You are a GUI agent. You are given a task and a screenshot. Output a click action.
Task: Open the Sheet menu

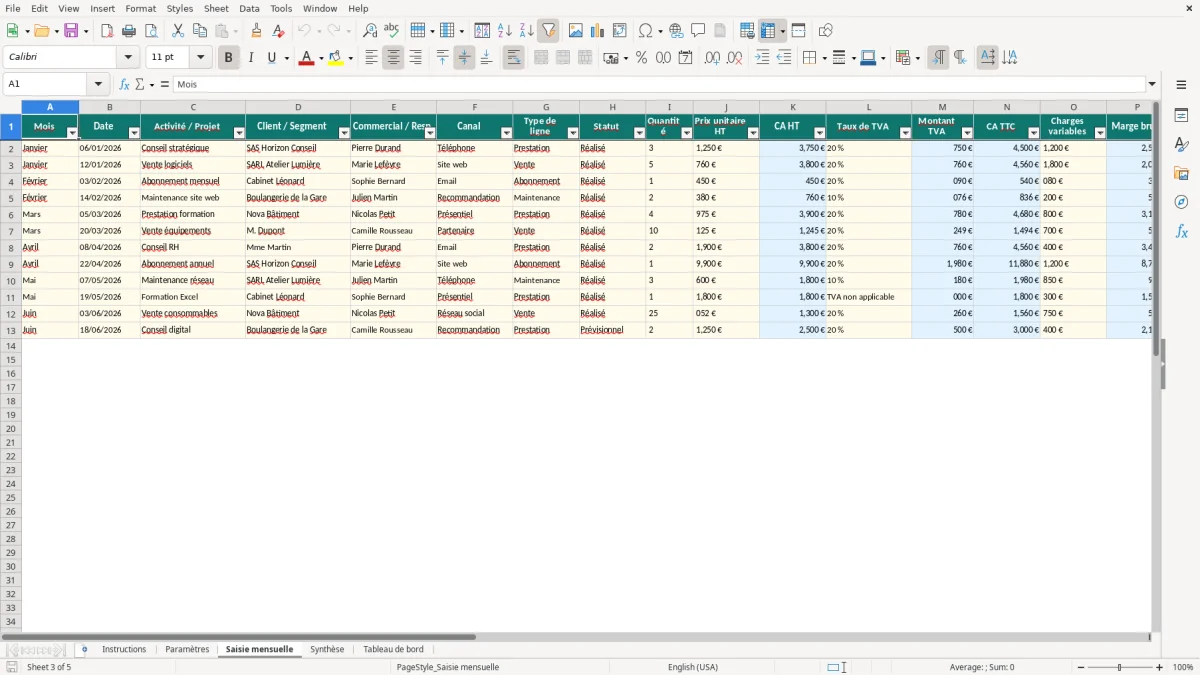tap(216, 8)
